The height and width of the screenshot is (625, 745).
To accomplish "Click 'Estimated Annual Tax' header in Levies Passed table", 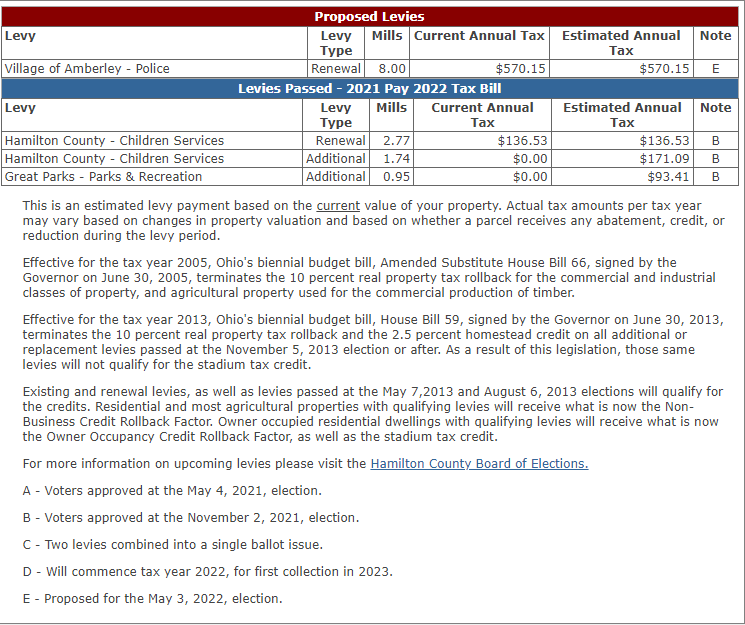I will [622, 115].
